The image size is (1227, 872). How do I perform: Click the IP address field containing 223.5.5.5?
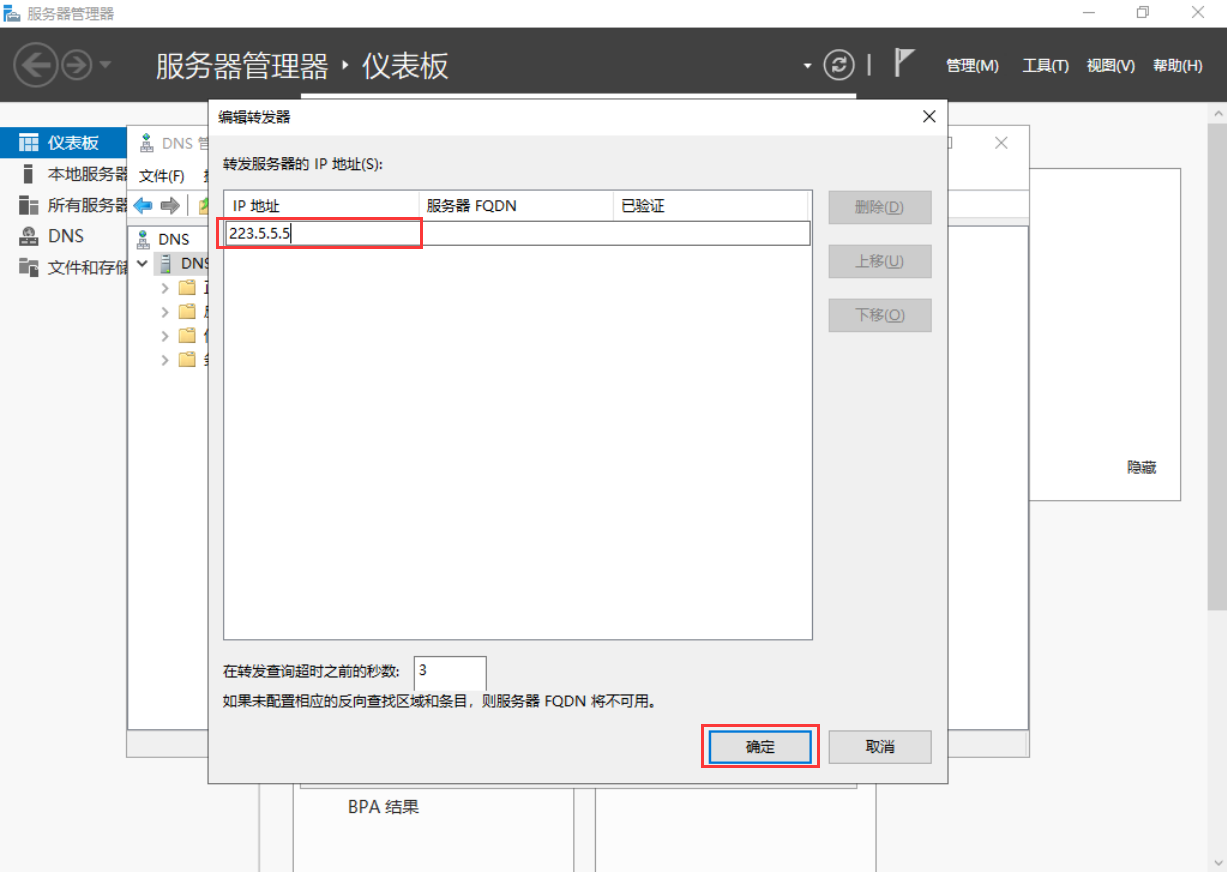(x=320, y=234)
